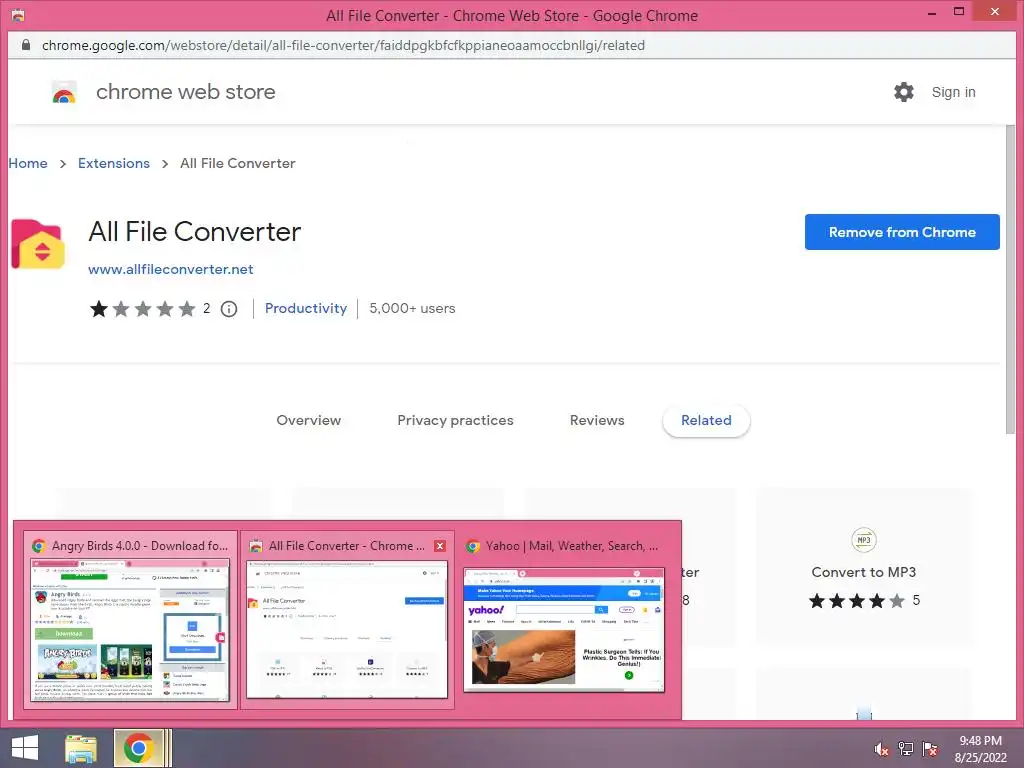Click the Convert to MP3 star rating

[x=857, y=601]
